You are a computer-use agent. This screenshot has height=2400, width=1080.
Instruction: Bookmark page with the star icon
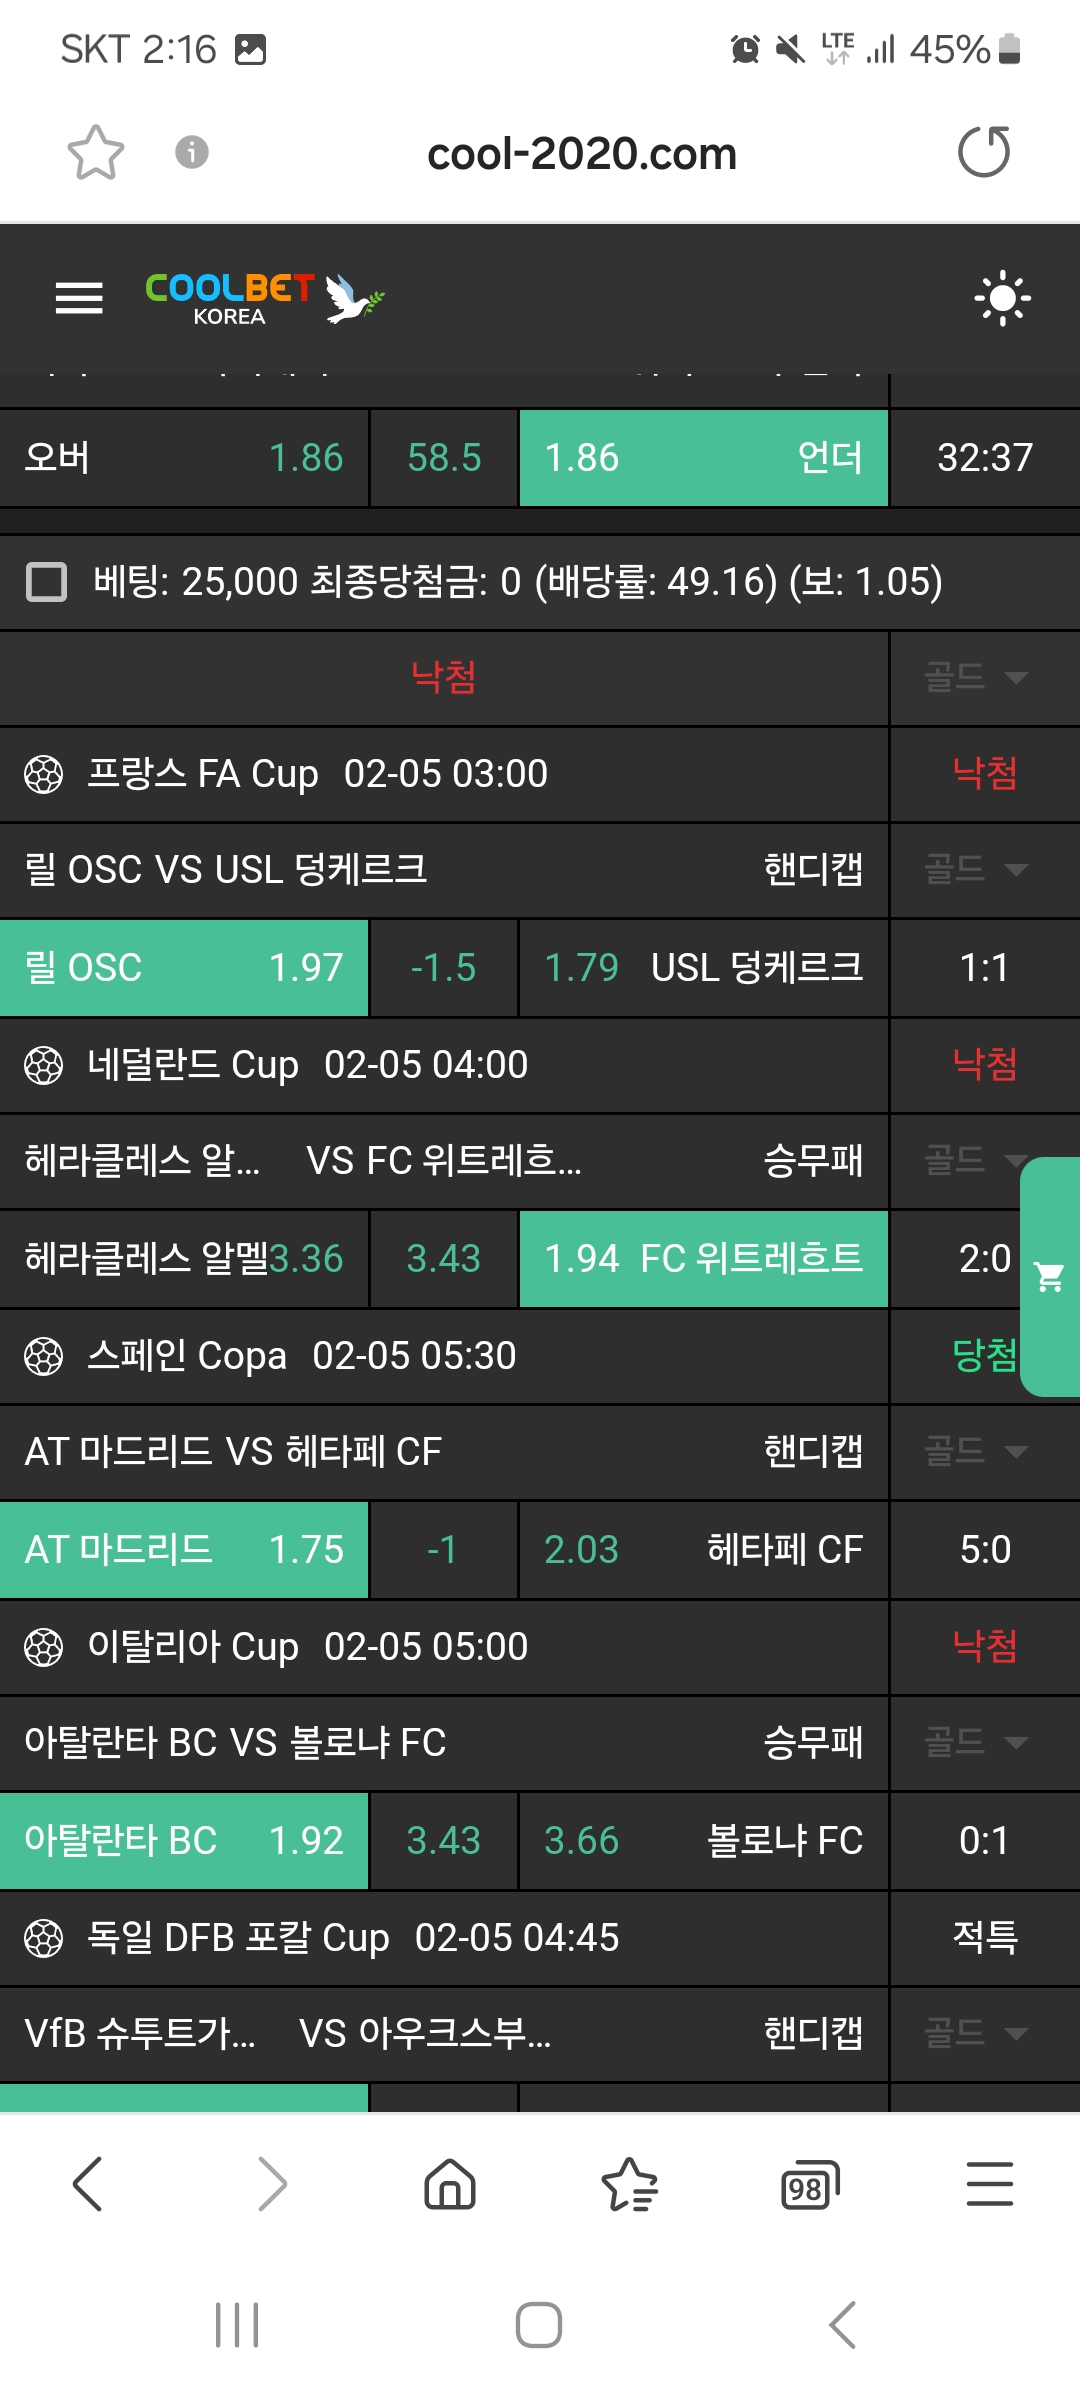96,153
